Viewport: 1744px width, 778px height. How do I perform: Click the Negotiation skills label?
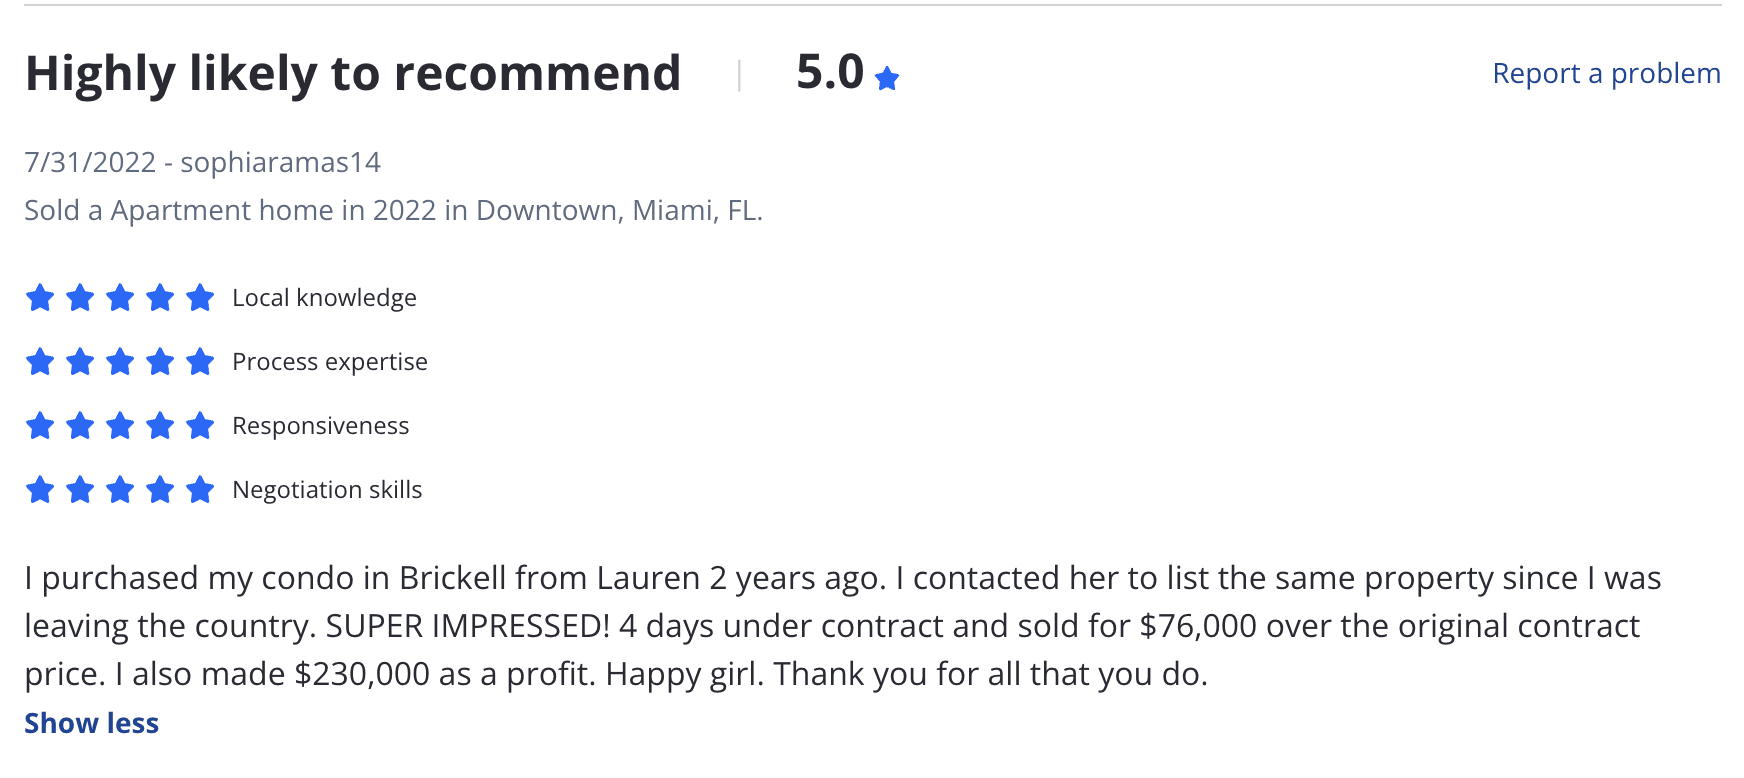coord(327,490)
